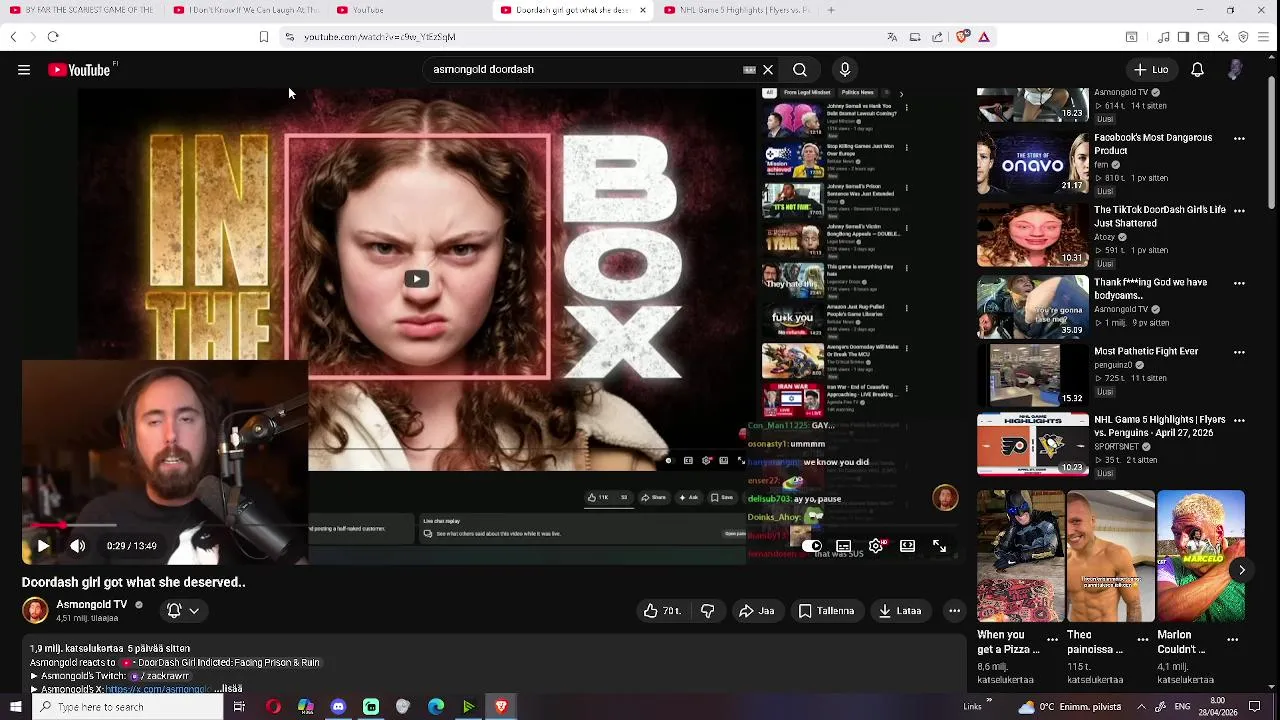Expand subscription notification bell dropdown
Screen dimensions: 1280x720
tap(184, 610)
